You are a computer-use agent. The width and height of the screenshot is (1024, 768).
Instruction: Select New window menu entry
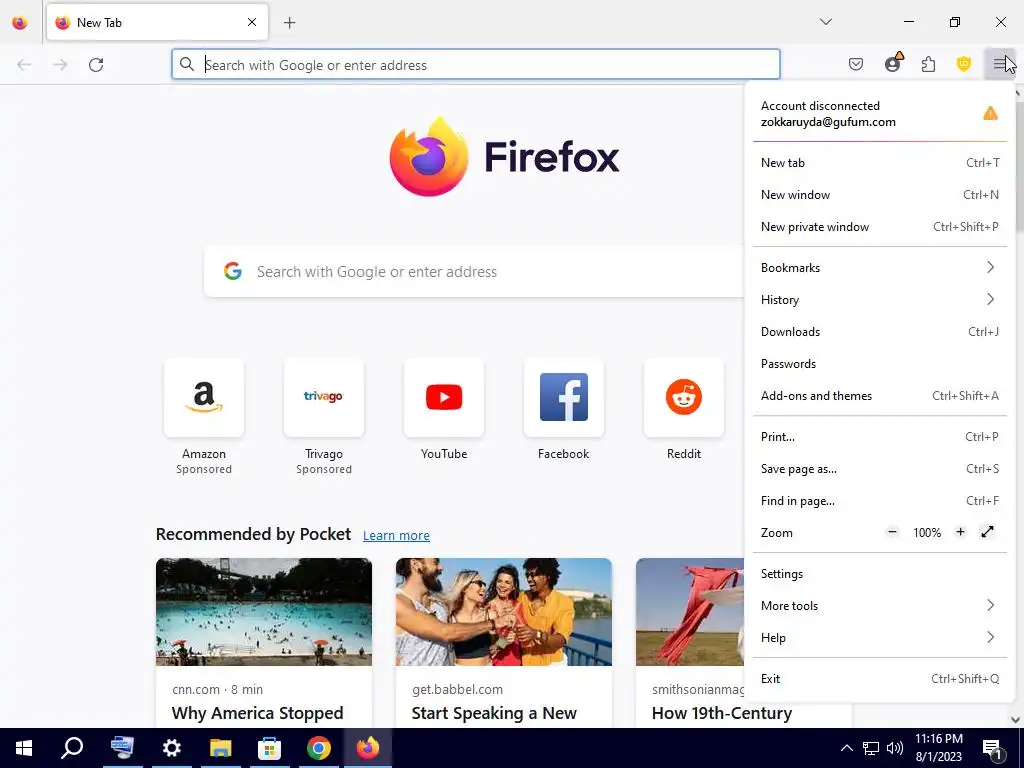[880, 195]
